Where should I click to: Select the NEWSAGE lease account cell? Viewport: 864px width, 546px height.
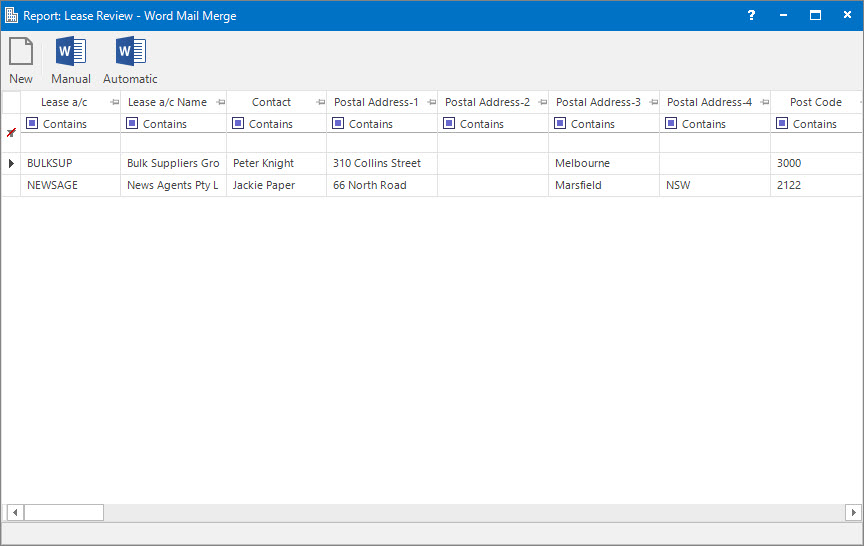tap(71, 186)
